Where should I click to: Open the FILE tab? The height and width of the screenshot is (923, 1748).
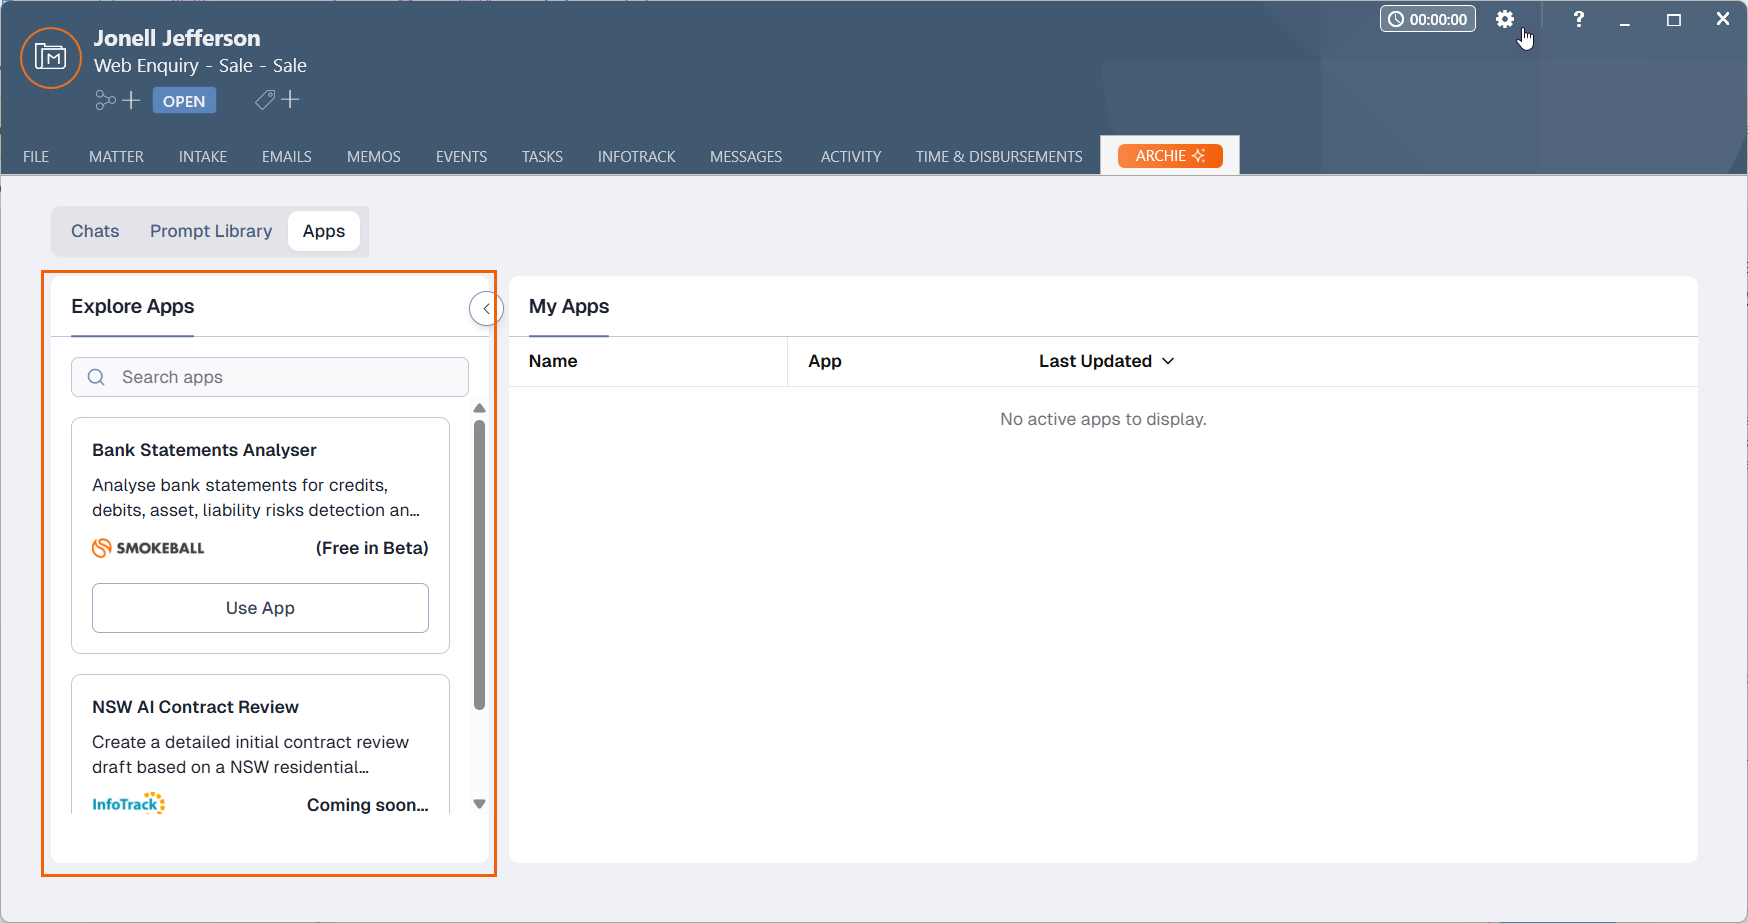point(36,157)
